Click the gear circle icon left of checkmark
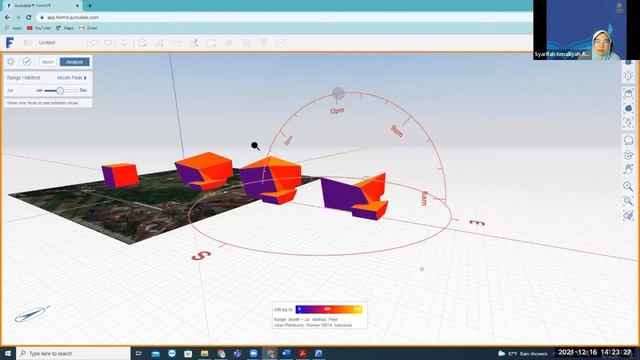This screenshot has height=360, width=640. [x=11, y=62]
